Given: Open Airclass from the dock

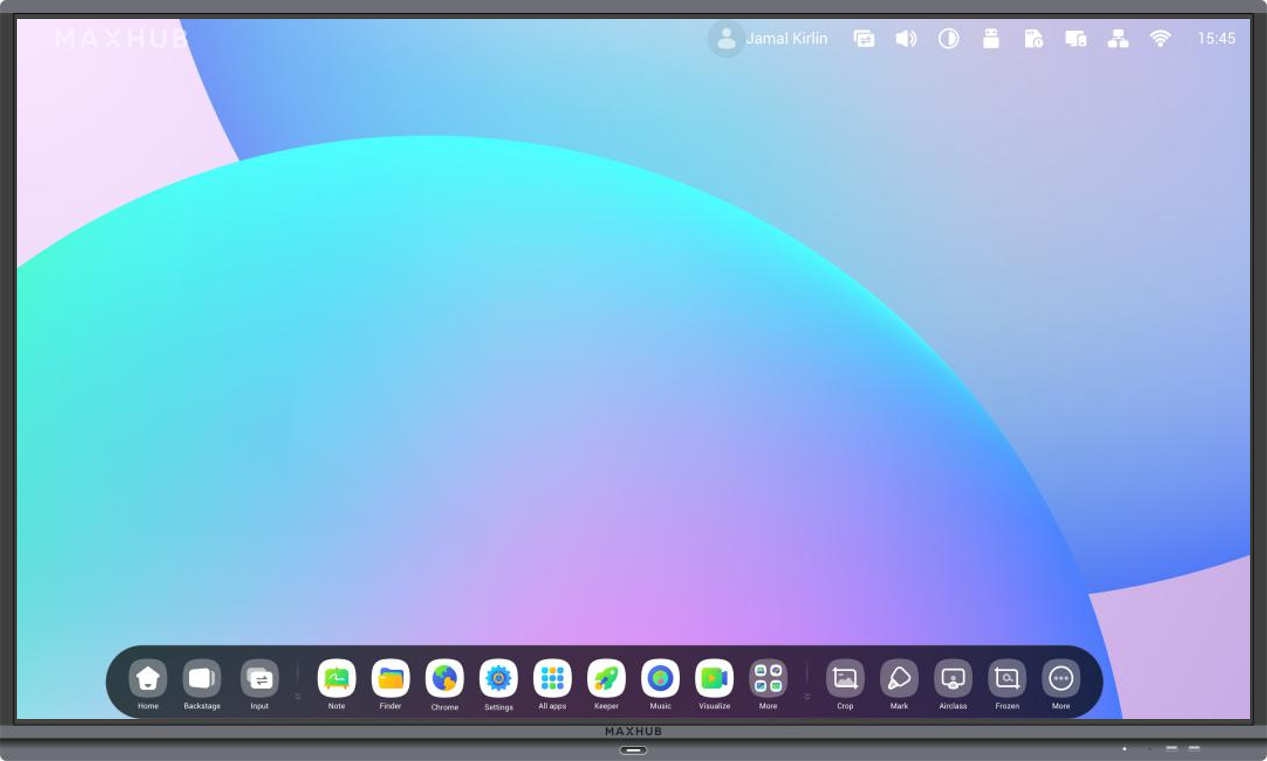Looking at the screenshot, I should click(953, 678).
